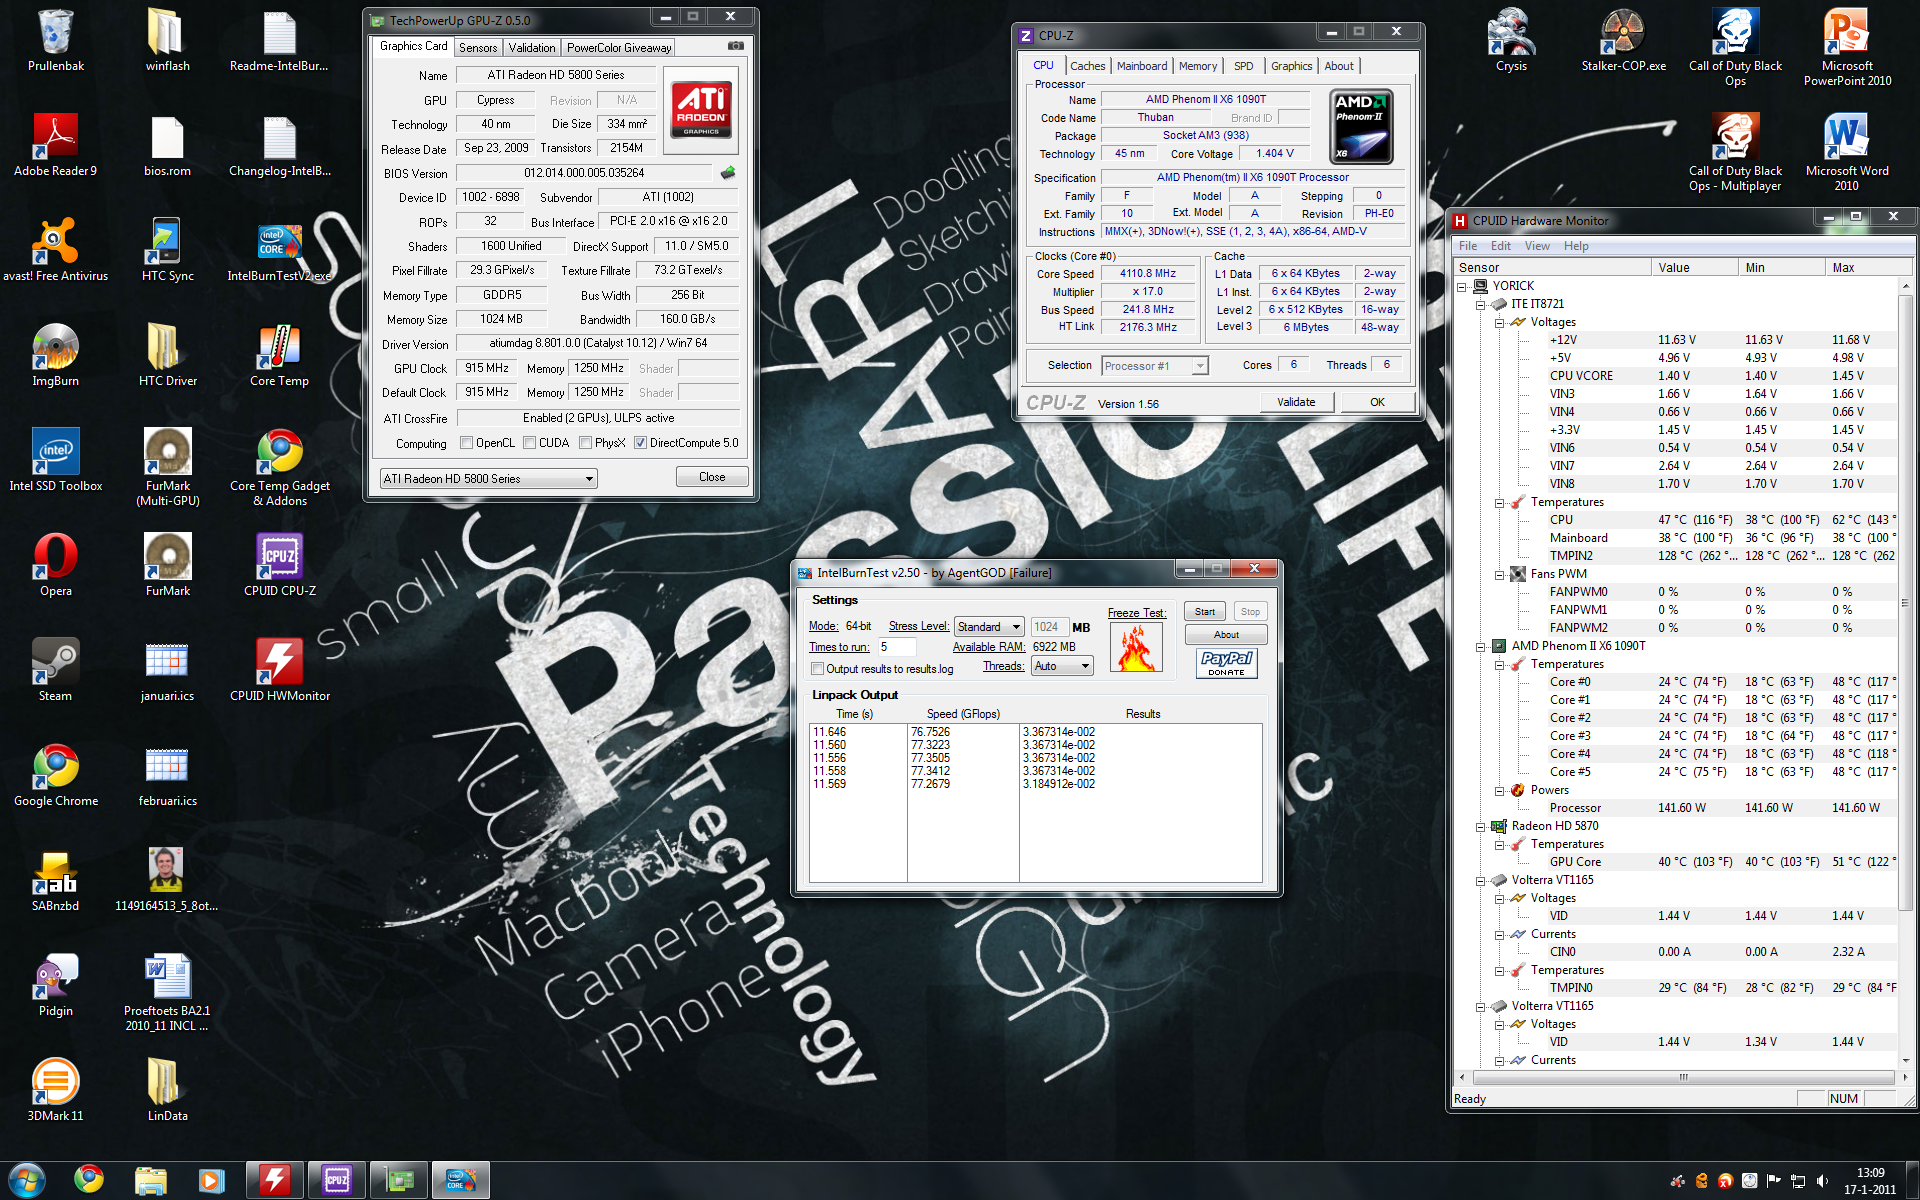Open the PowerColor Giveaway tab
1920x1200 pixels.
click(619, 48)
